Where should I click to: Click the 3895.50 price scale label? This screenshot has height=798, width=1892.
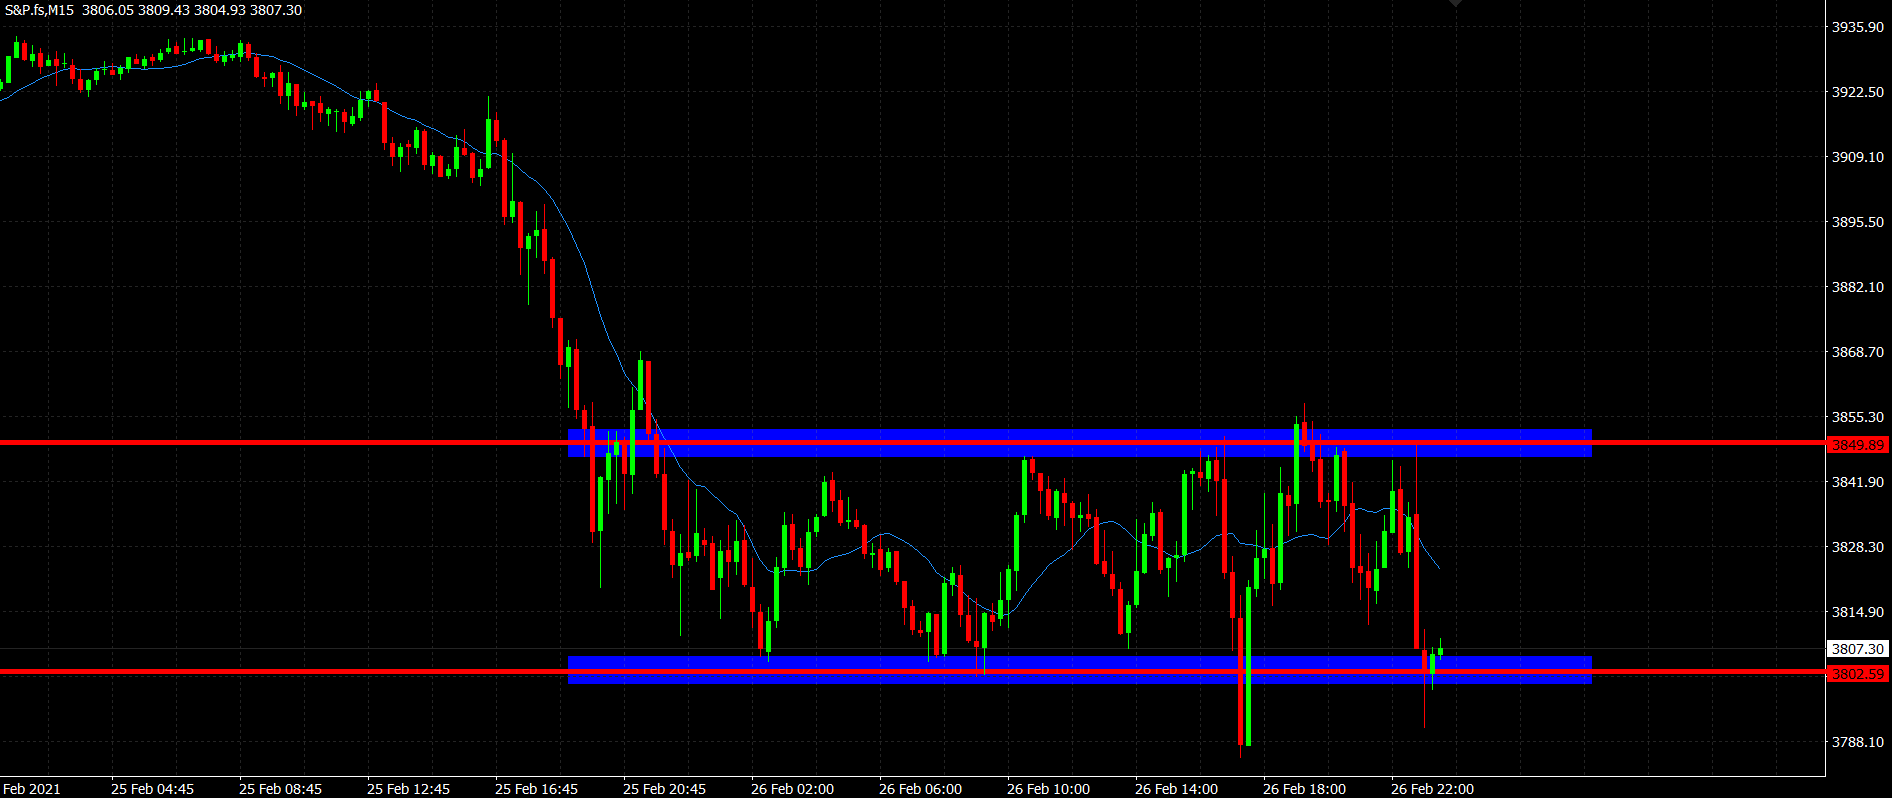[1857, 222]
